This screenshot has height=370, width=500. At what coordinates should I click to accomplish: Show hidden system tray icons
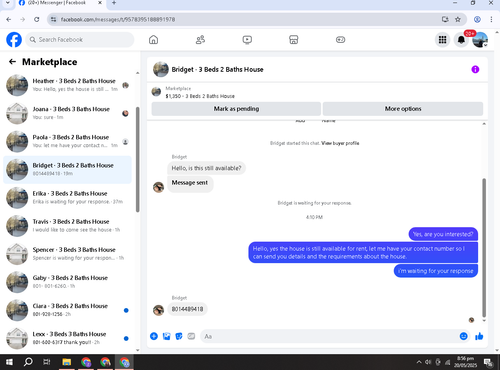(x=419, y=362)
